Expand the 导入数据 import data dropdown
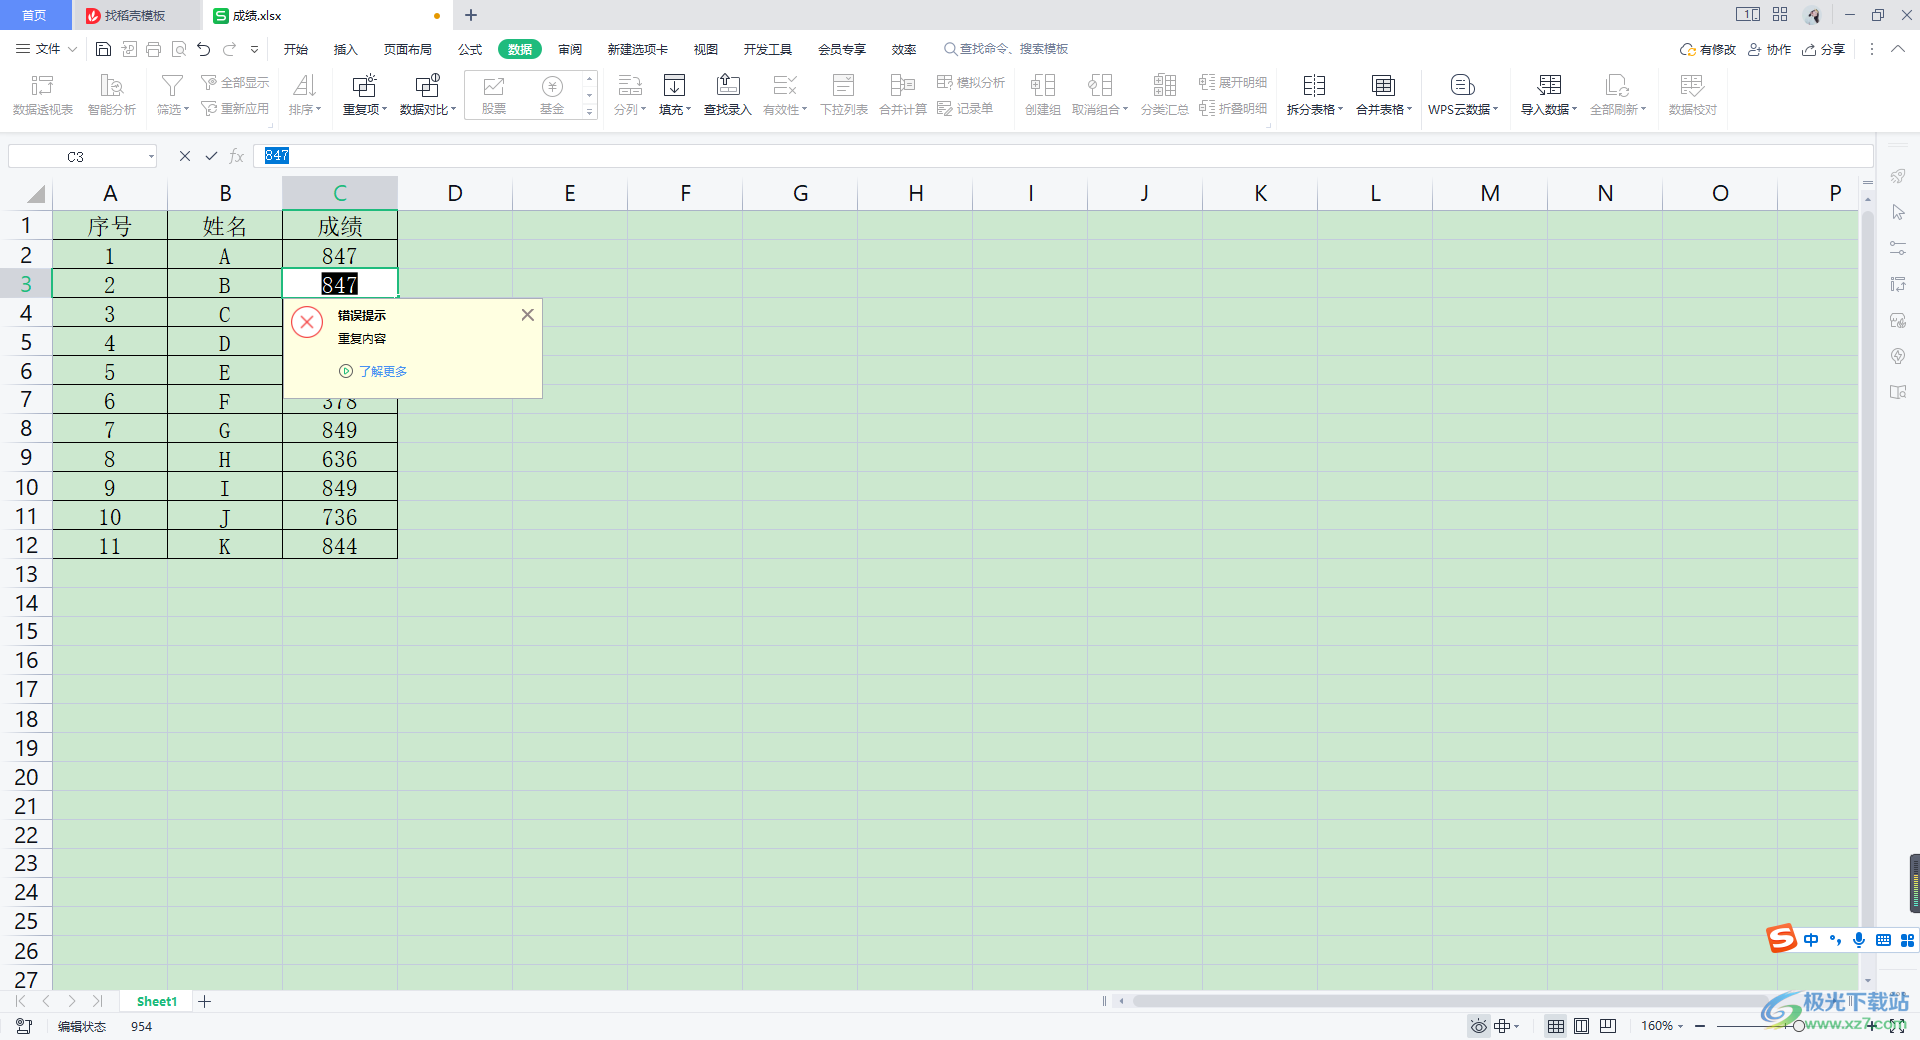1920x1040 pixels. click(1549, 109)
